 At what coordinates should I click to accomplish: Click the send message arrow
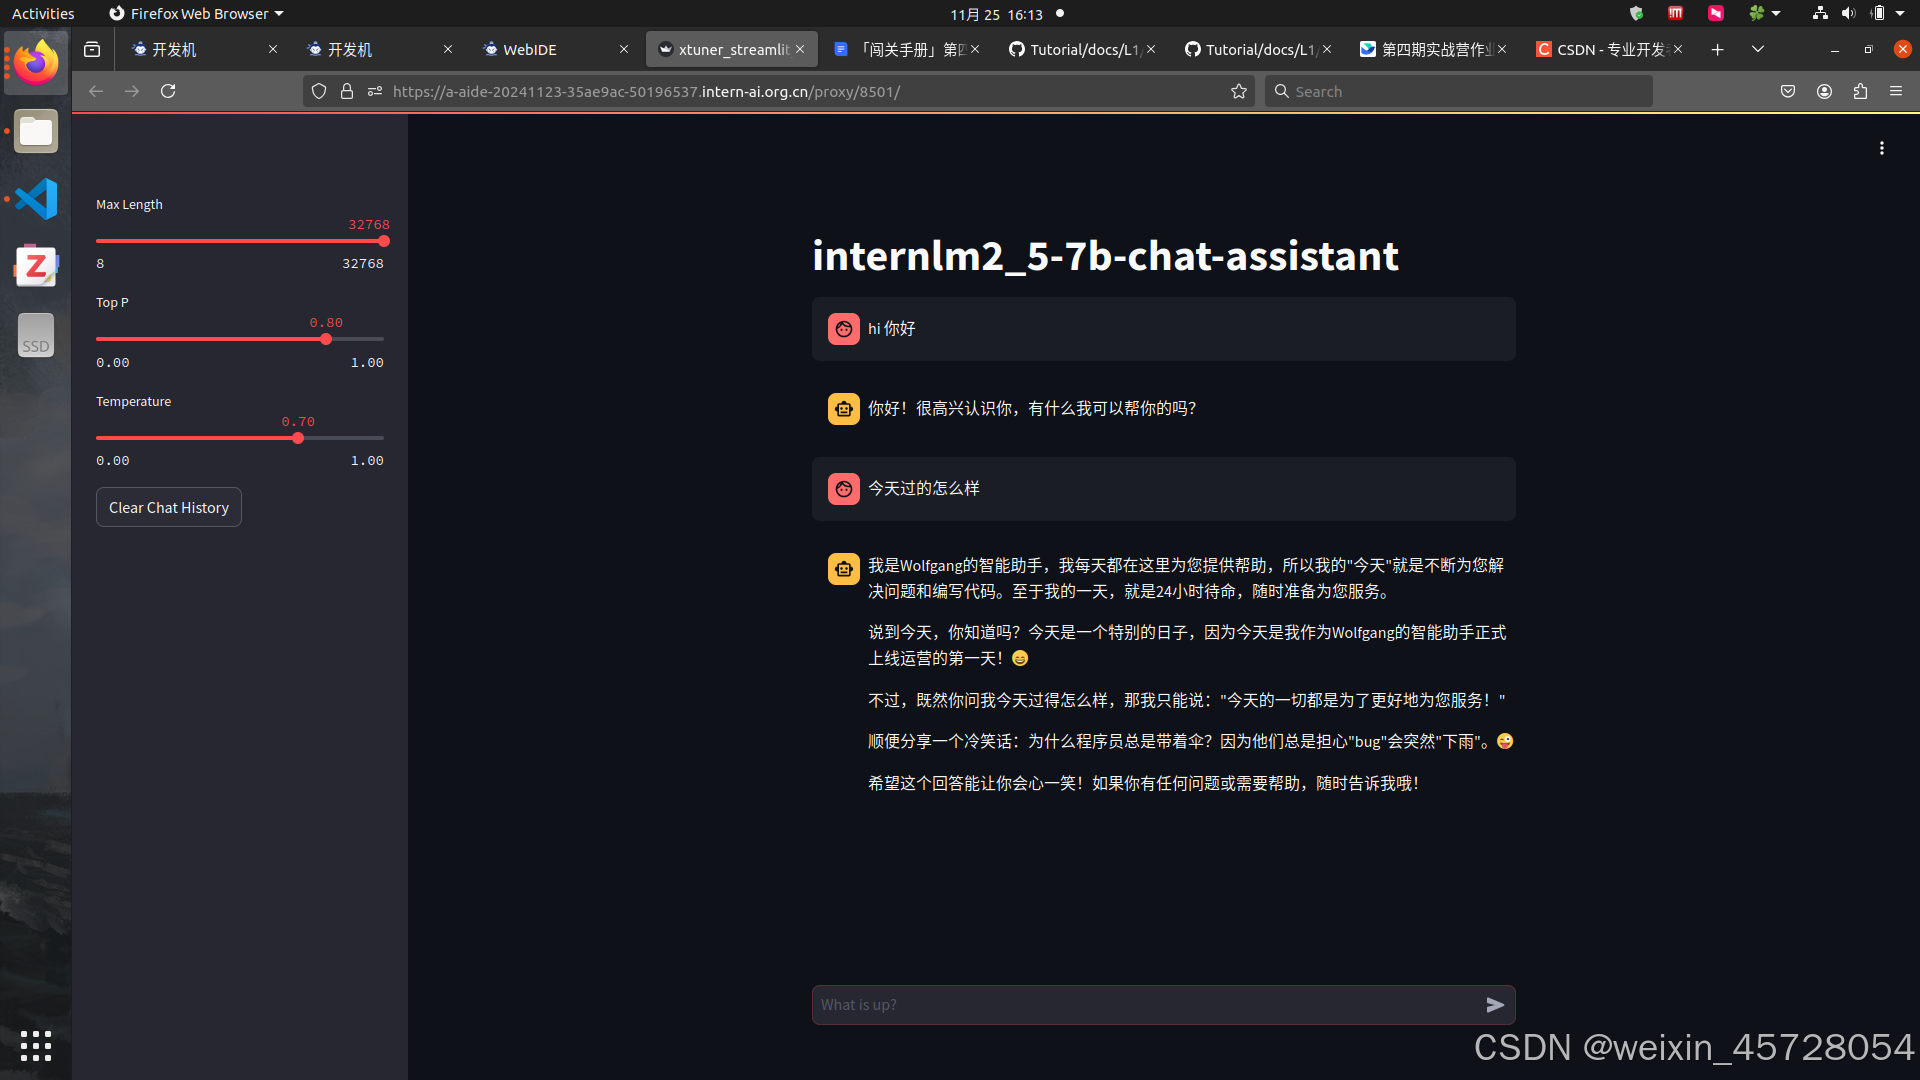1495,1004
